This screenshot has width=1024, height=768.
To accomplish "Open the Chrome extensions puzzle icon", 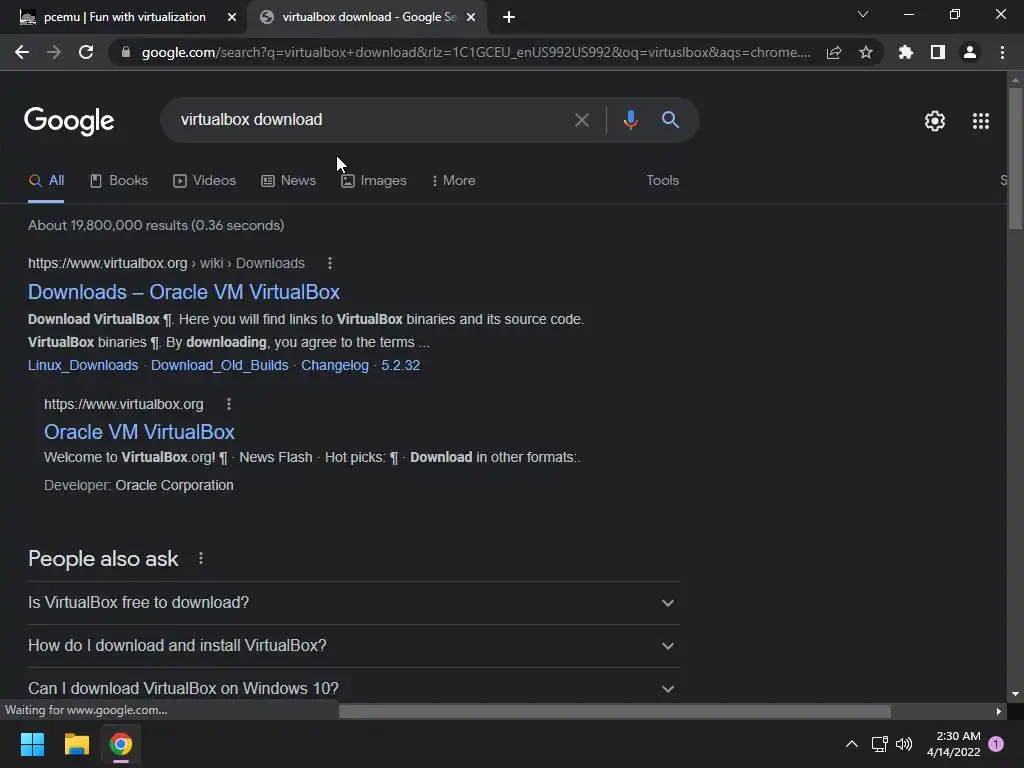I will coord(906,52).
